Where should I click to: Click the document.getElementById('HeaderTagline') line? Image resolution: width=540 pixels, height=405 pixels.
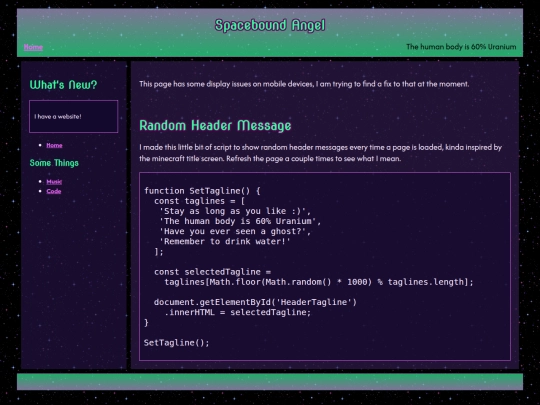[256, 302]
